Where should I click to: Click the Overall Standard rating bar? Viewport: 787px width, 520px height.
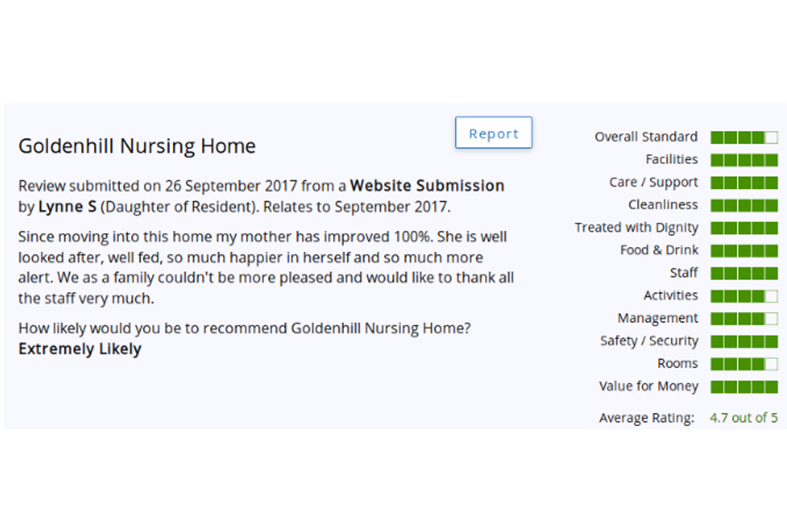744,137
